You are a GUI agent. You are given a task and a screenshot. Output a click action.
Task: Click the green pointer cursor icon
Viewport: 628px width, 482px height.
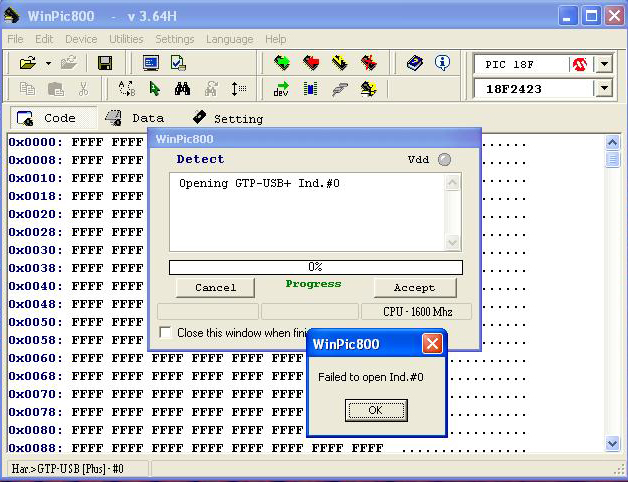pos(154,89)
